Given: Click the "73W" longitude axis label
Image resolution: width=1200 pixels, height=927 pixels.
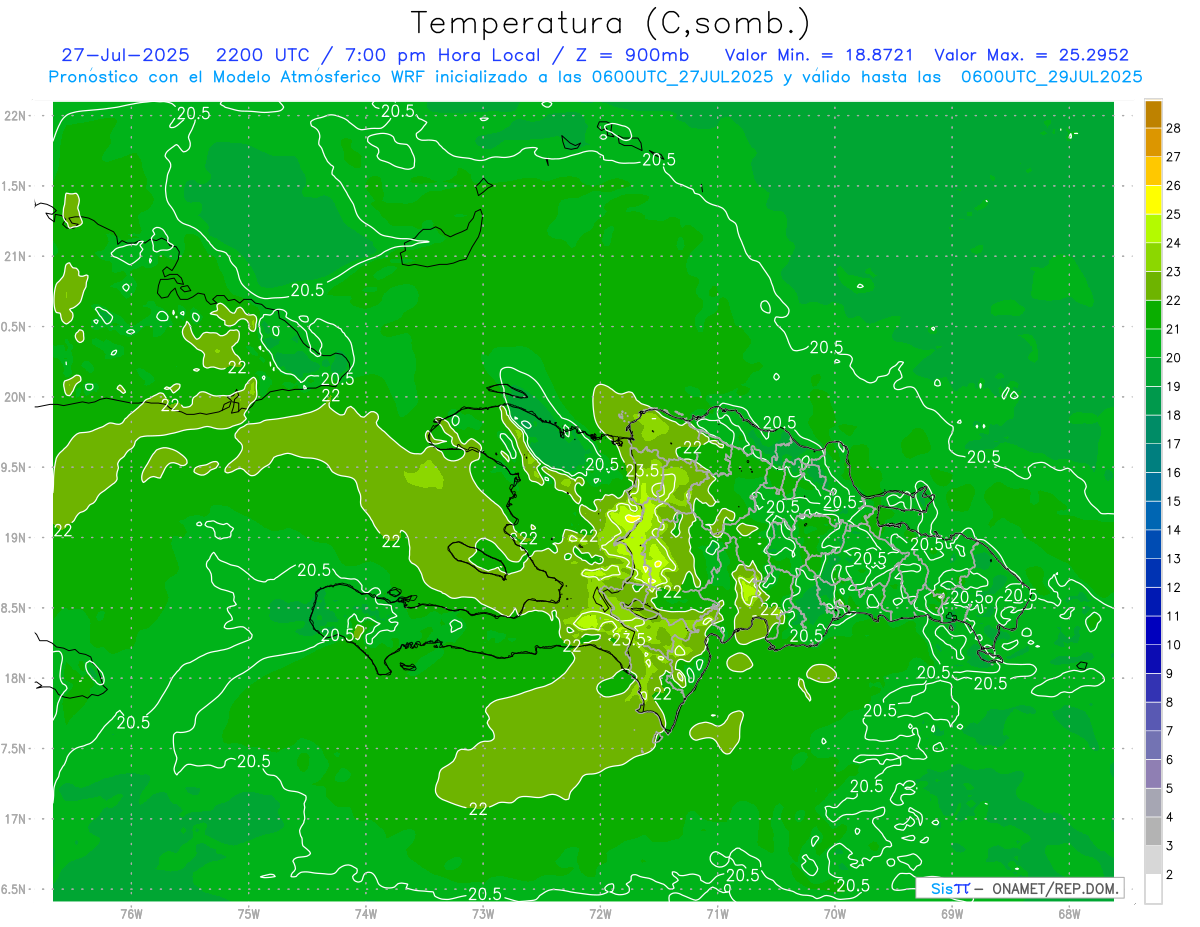Looking at the screenshot, I should point(483,913).
